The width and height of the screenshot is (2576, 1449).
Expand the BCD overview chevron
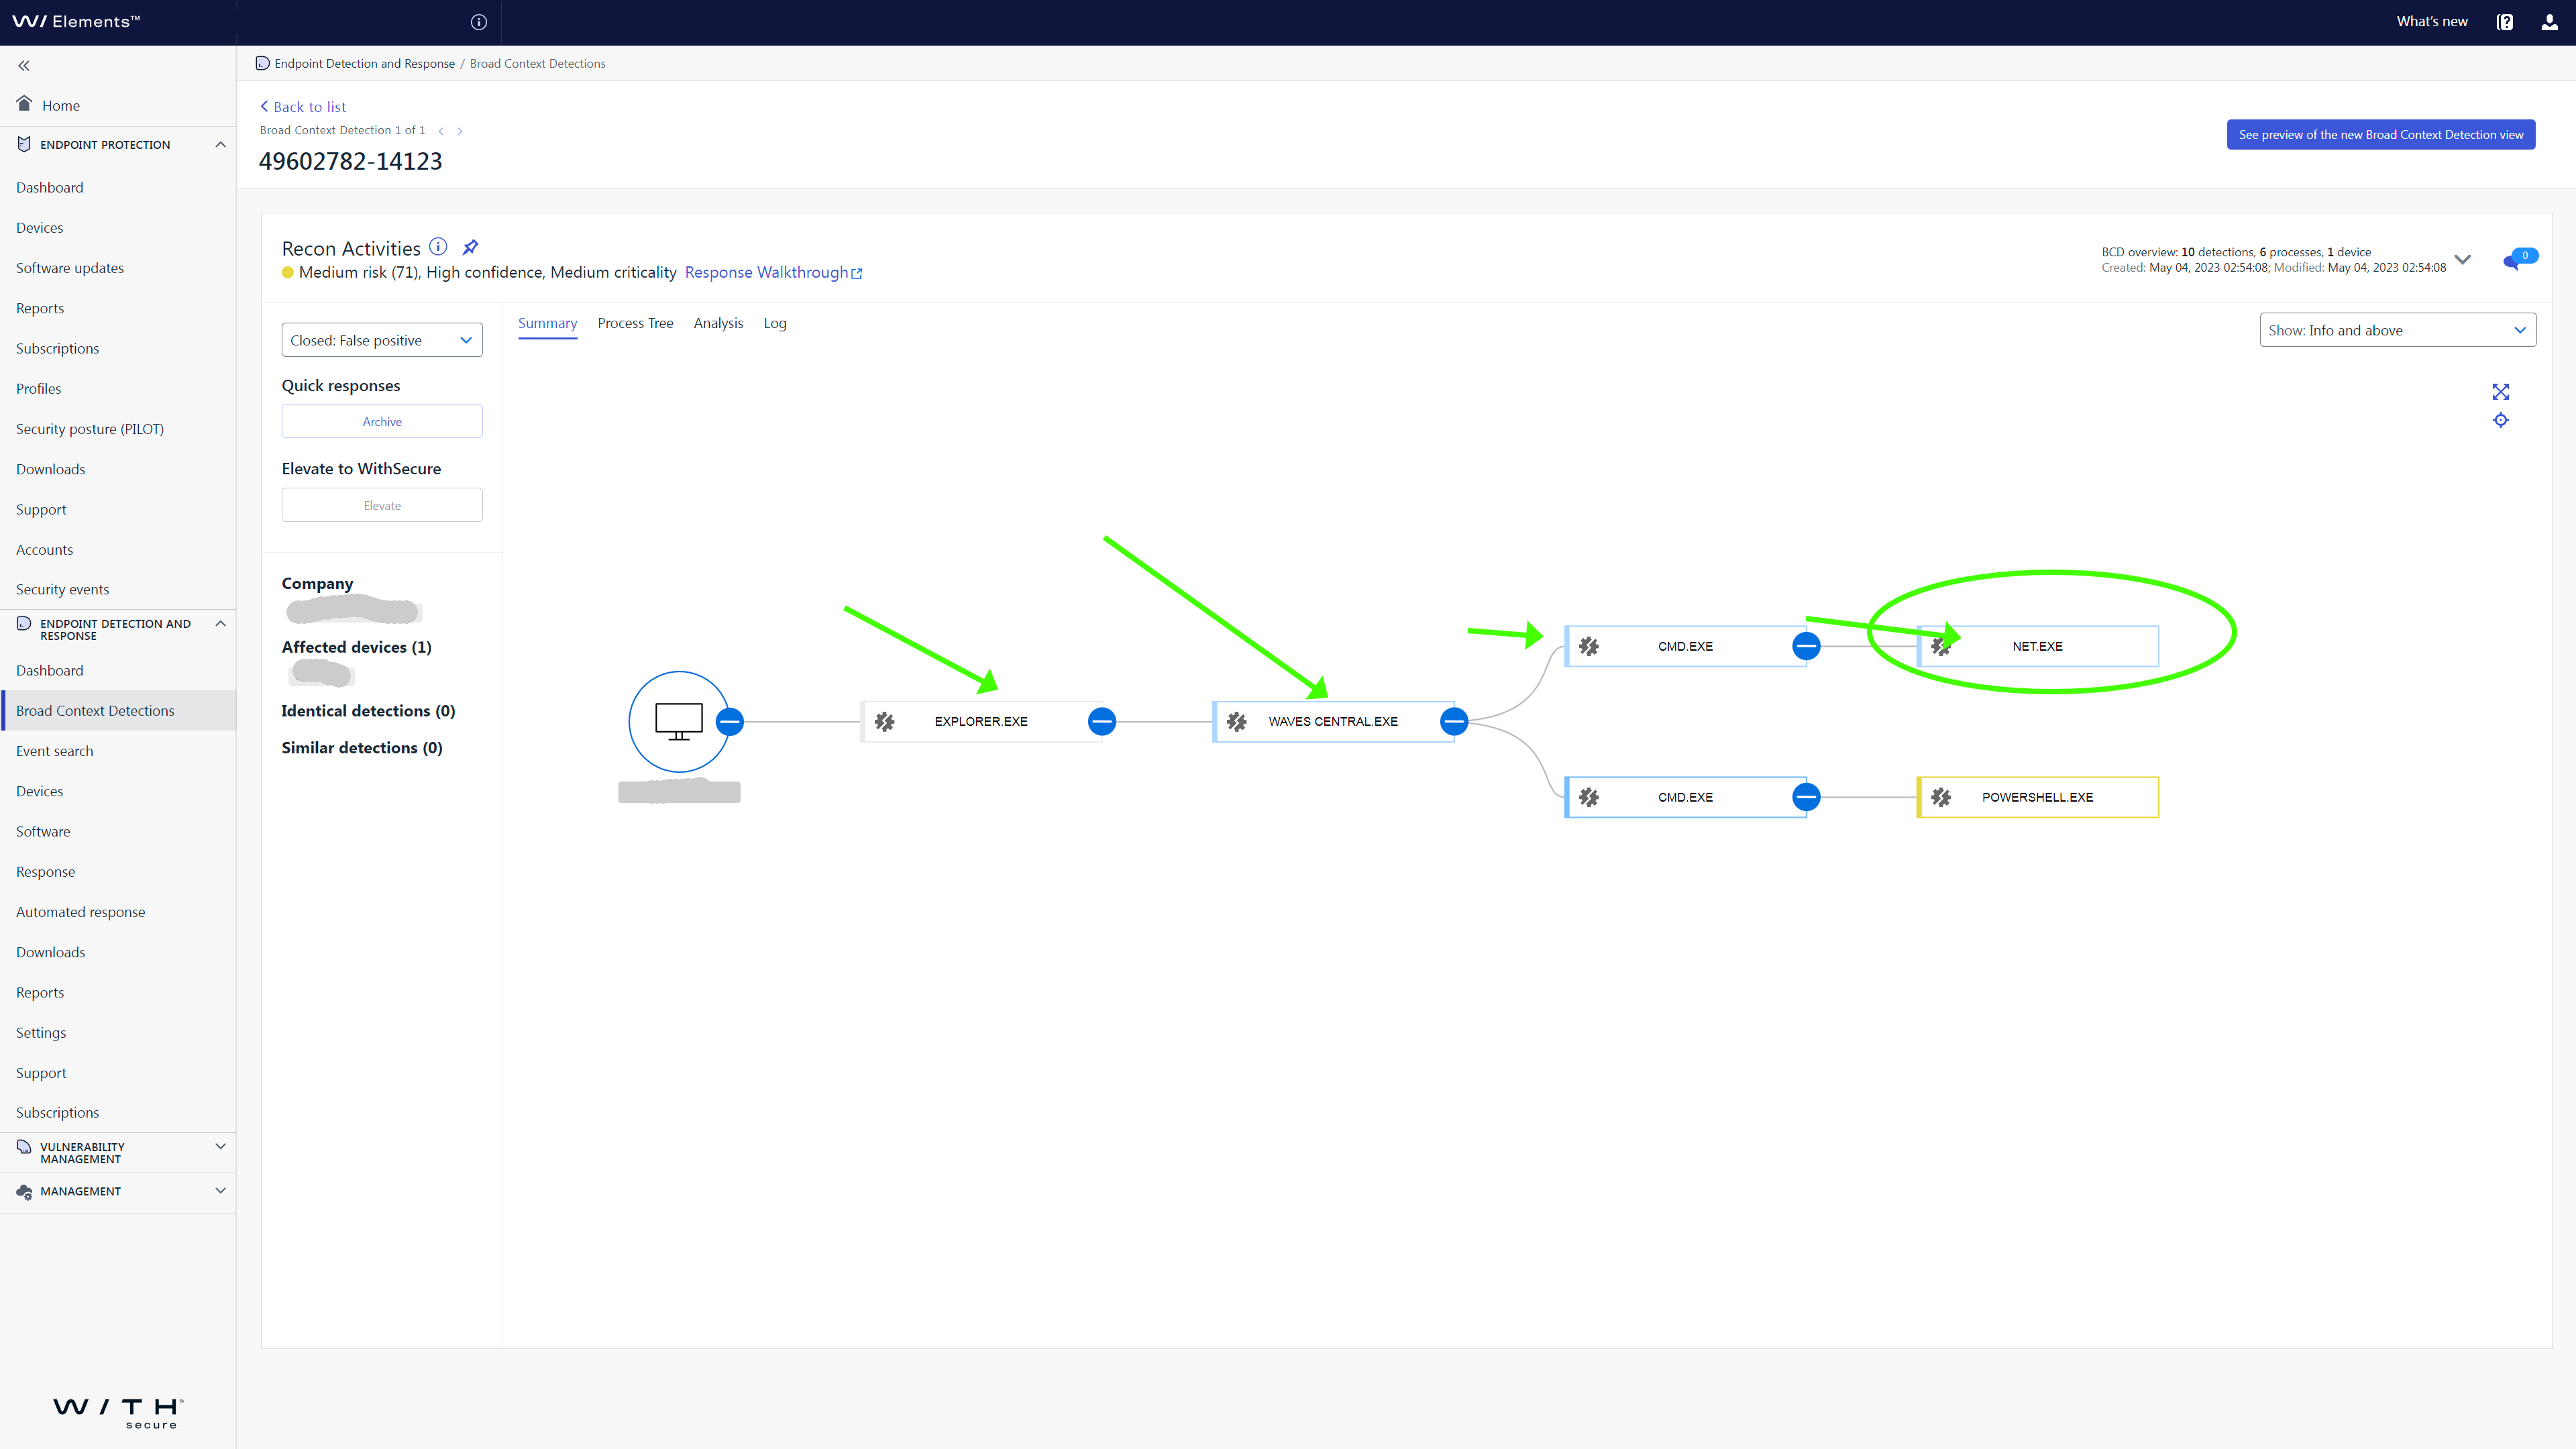click(2462, 260)
